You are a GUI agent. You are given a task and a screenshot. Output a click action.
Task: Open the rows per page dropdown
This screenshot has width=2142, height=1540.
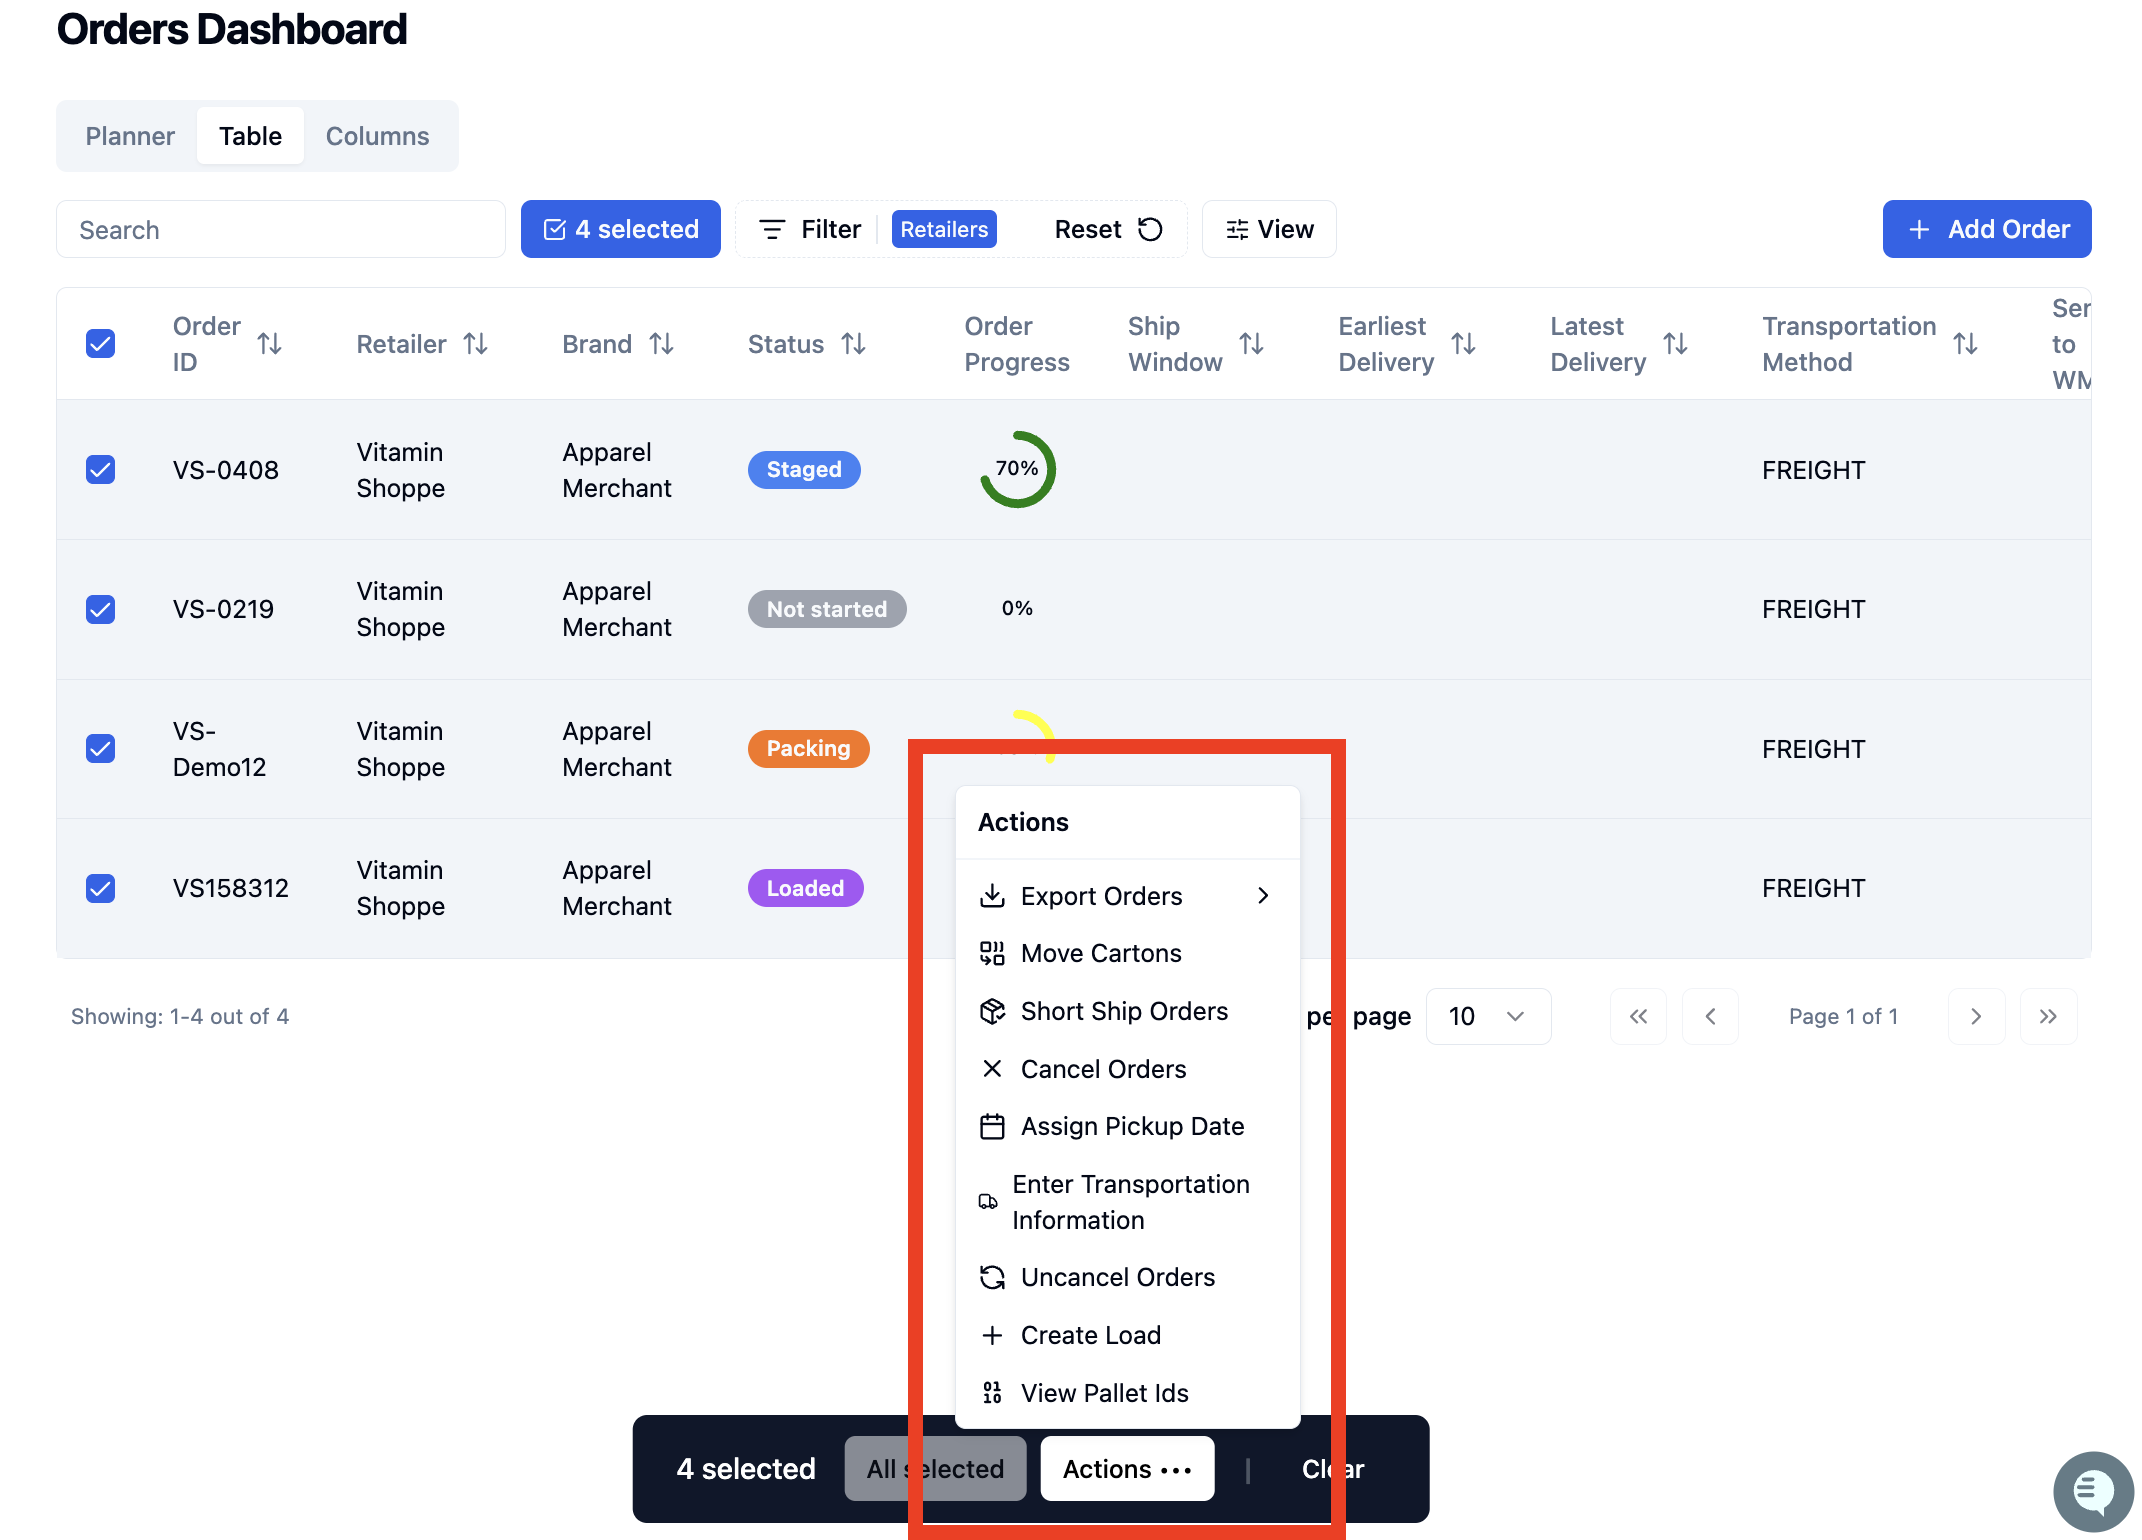coord(1488,1016)
